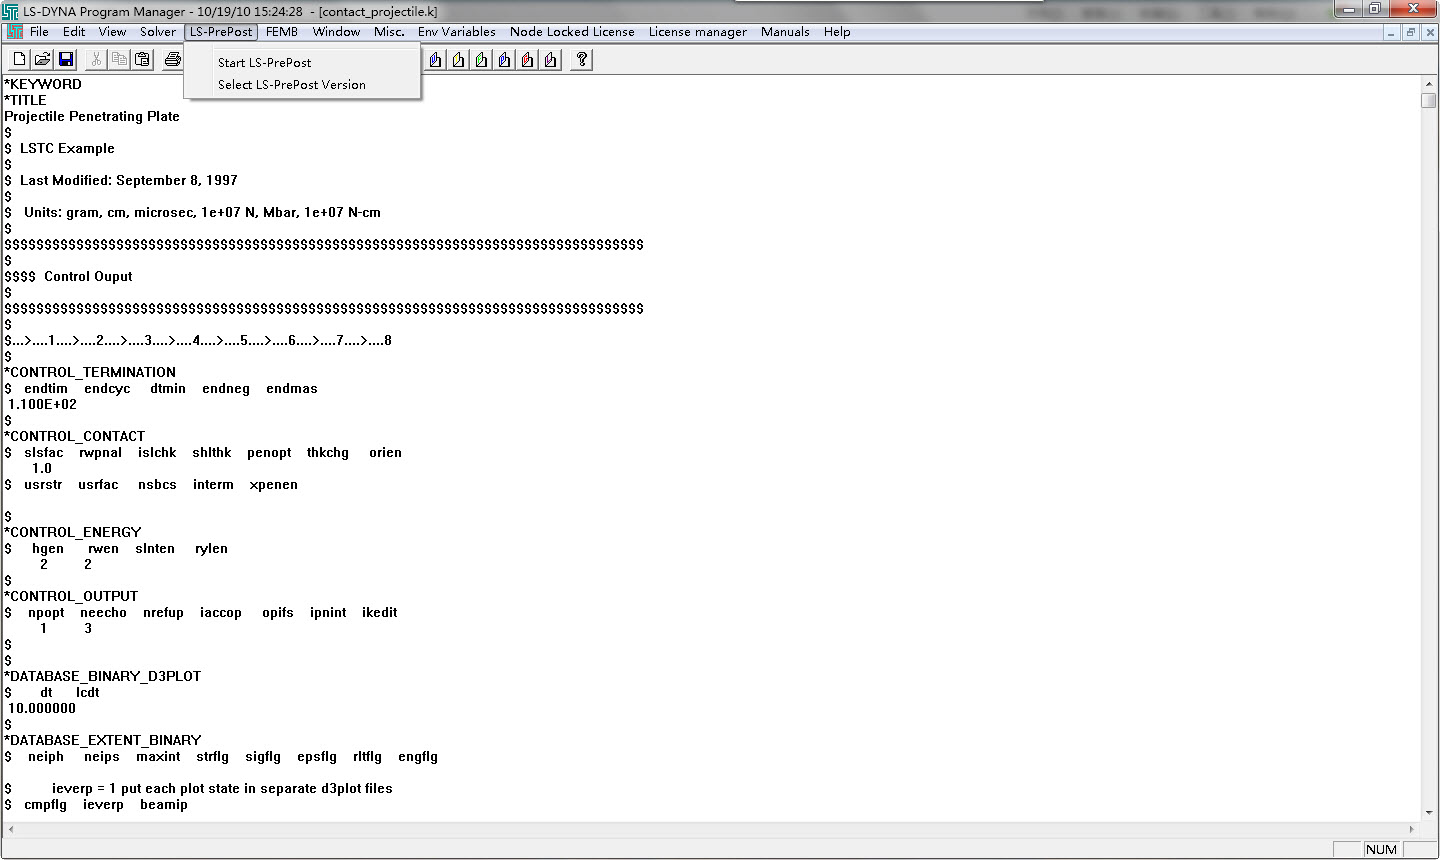Click the *CONTROL_ENERGY keyword
Screen dimensions: 1440x860
73,532
